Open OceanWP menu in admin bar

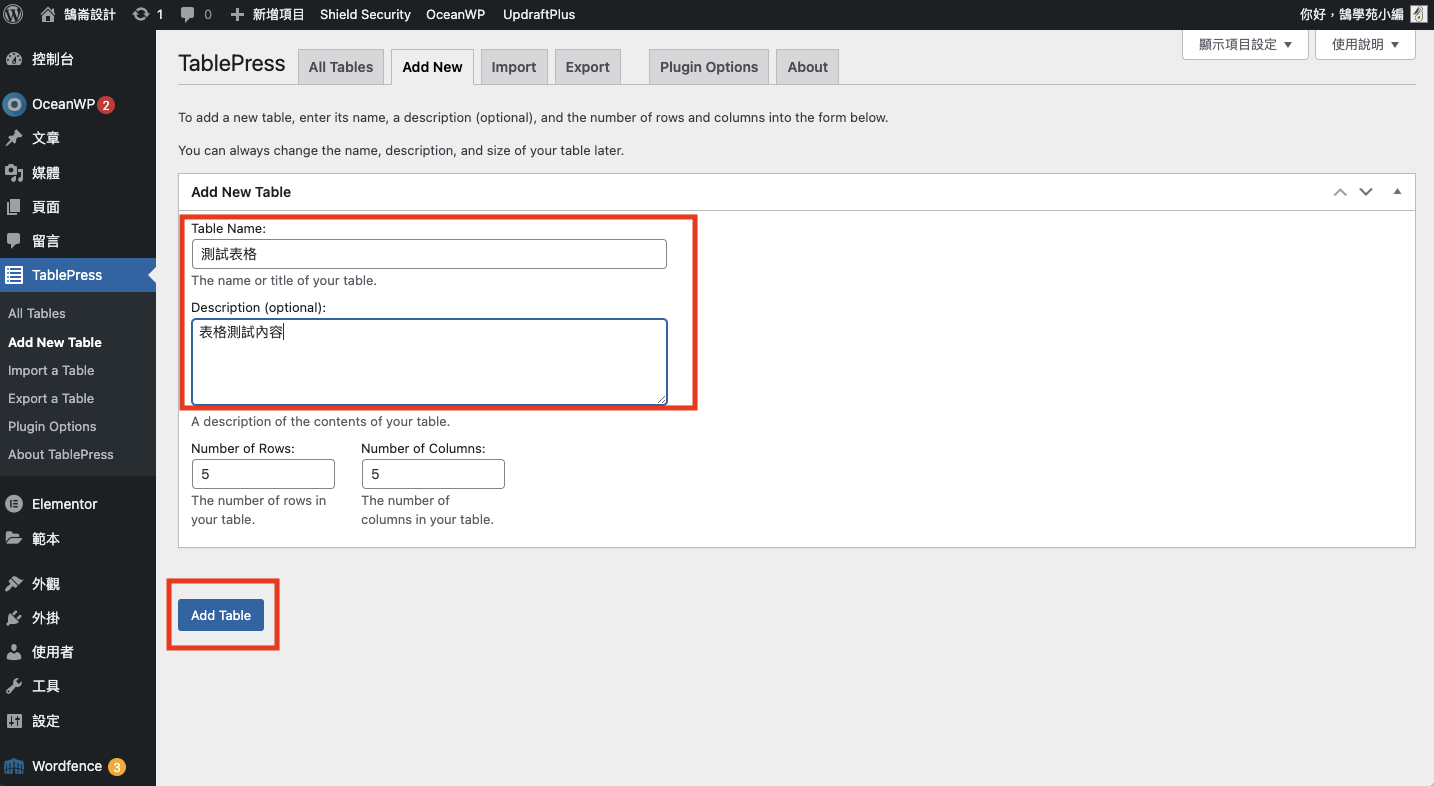click(x=455, y=15)
